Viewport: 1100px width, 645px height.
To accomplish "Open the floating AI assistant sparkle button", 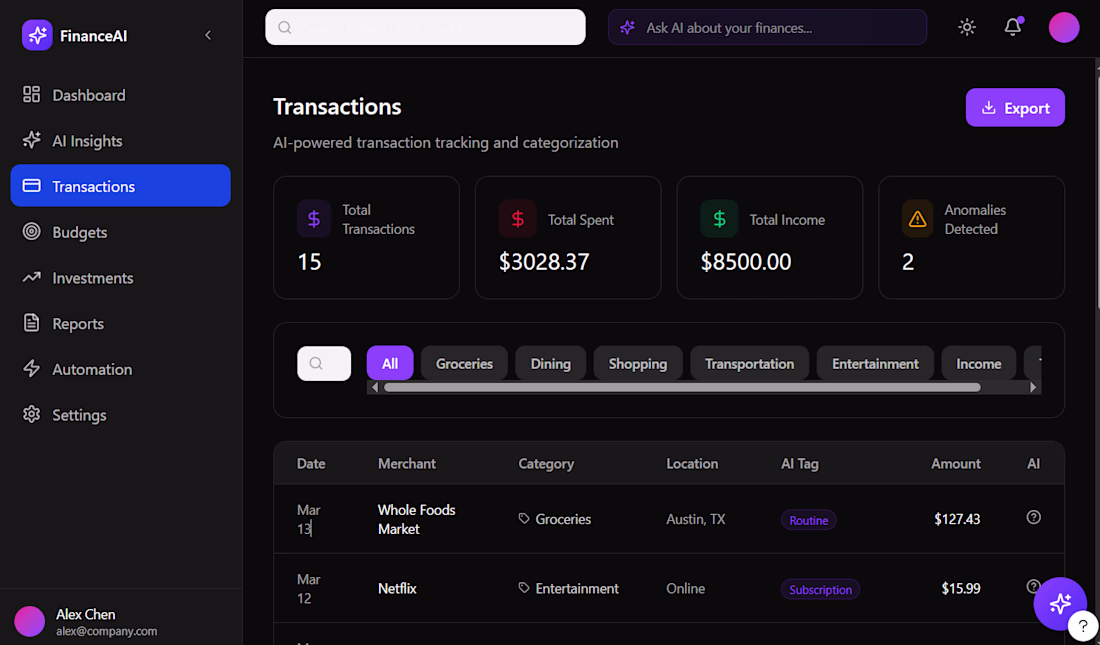I will (x=1059, y=603).
